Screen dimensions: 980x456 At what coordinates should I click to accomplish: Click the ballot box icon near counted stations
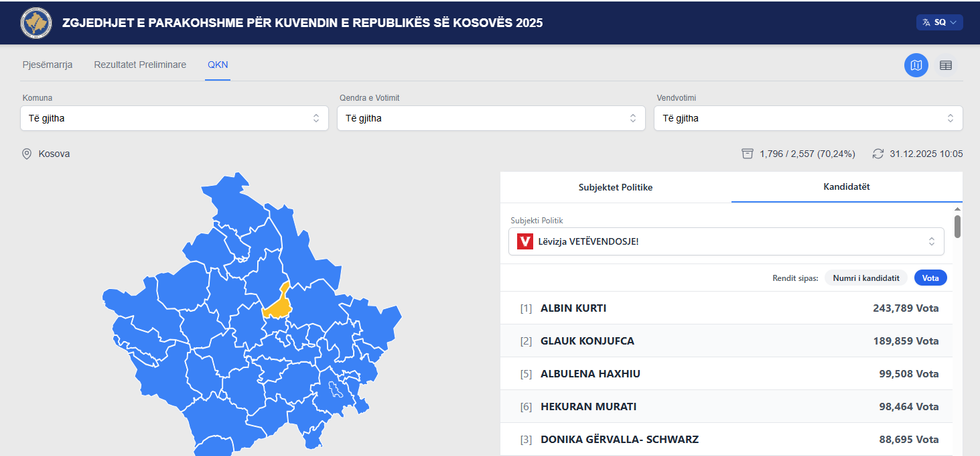point(747,154)
